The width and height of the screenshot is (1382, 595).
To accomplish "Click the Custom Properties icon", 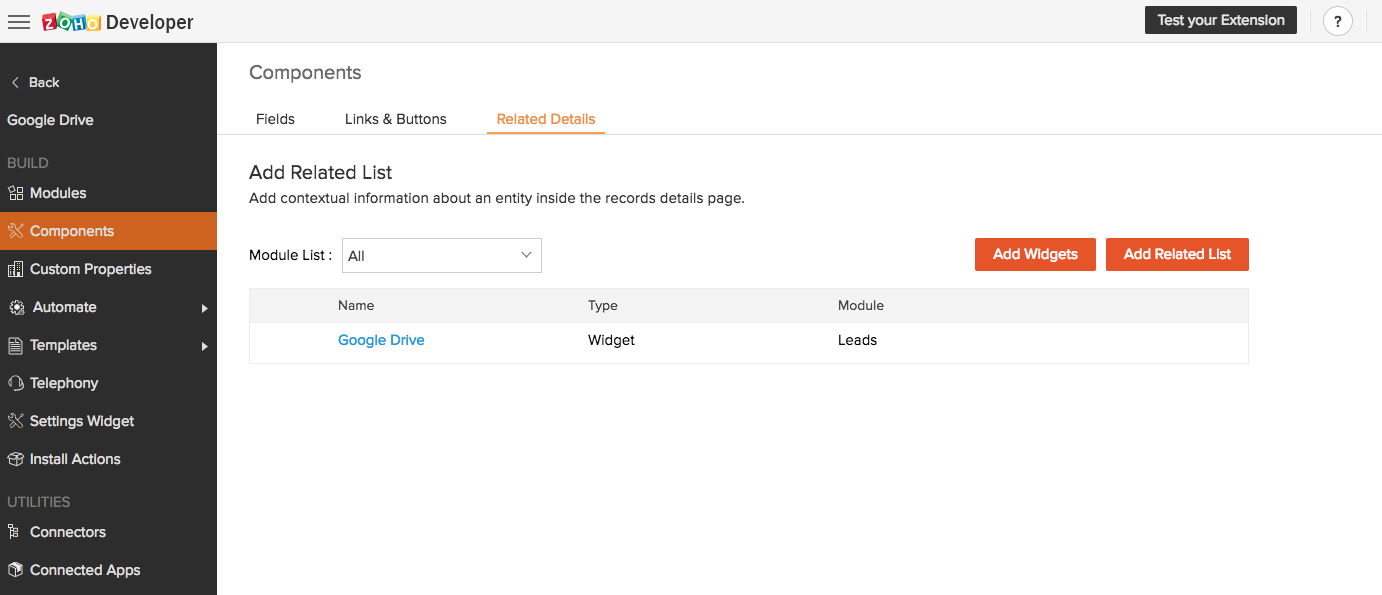I will coord(15,269).
